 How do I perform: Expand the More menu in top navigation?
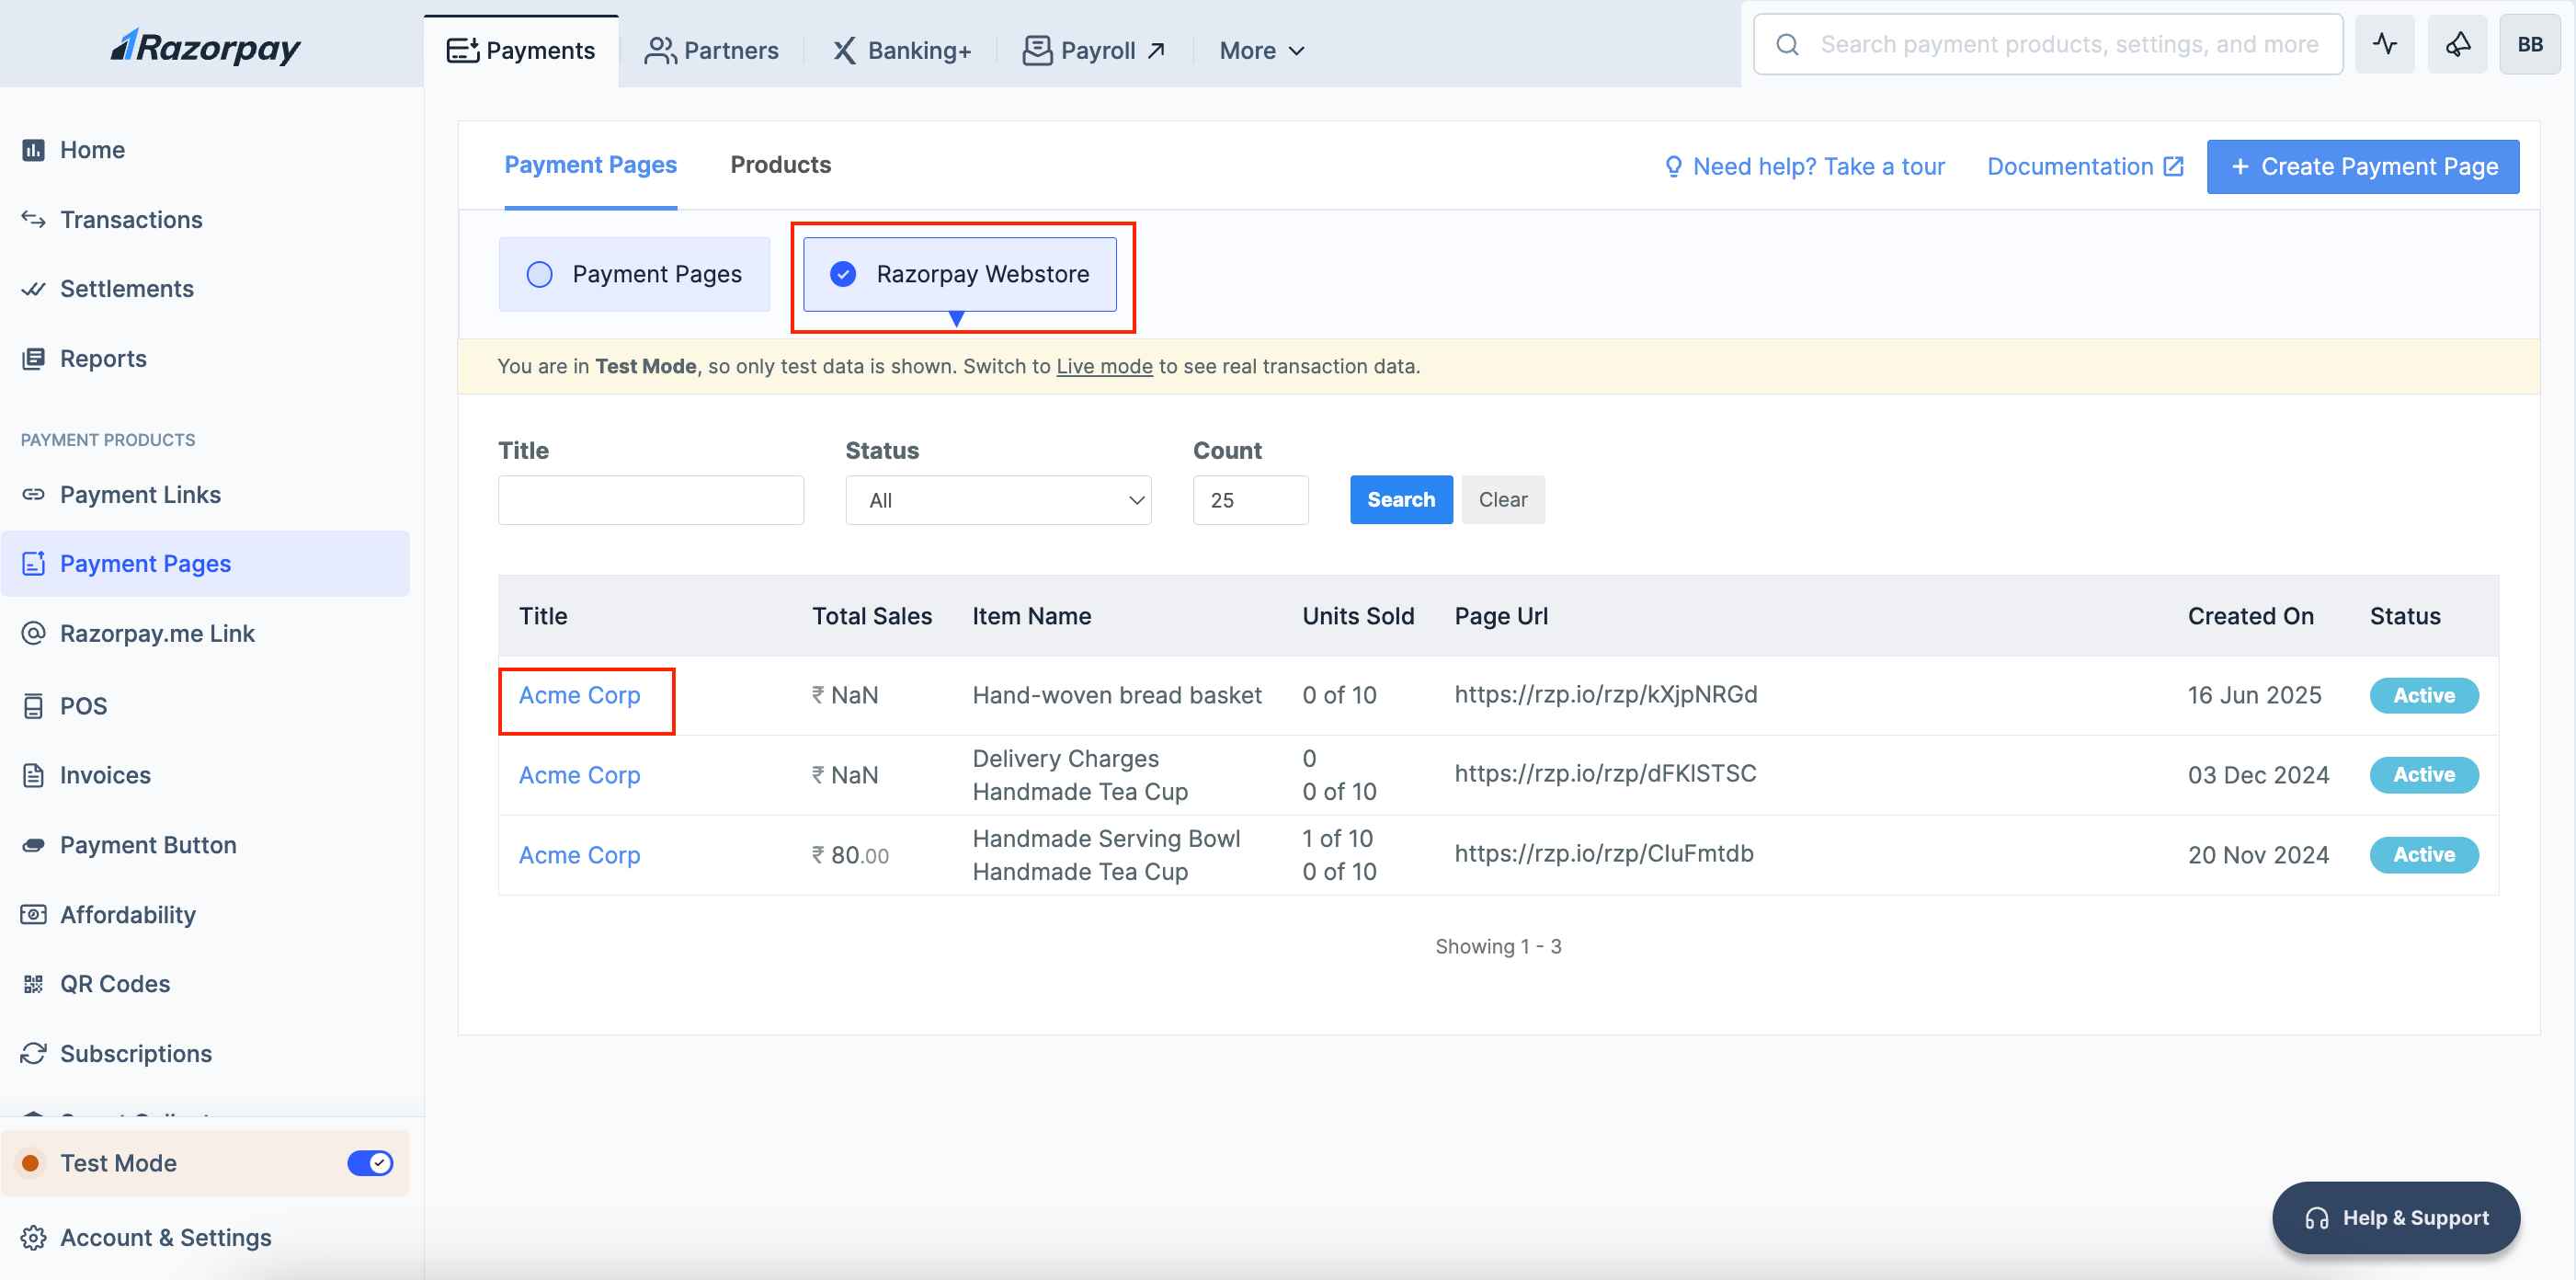[x=1261, y=50]
